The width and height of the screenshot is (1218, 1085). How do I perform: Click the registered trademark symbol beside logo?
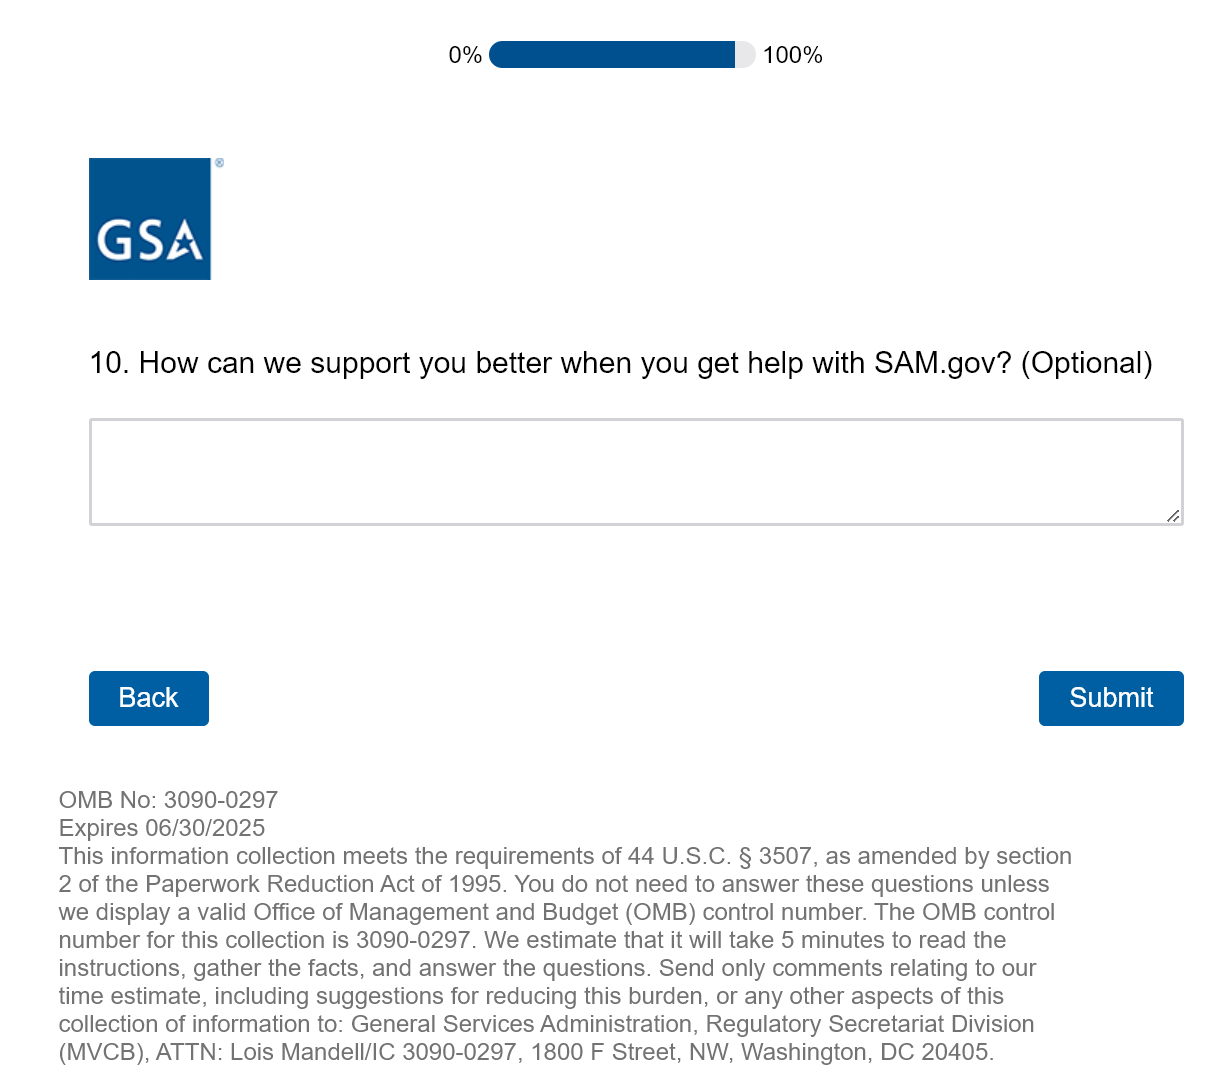219,163
